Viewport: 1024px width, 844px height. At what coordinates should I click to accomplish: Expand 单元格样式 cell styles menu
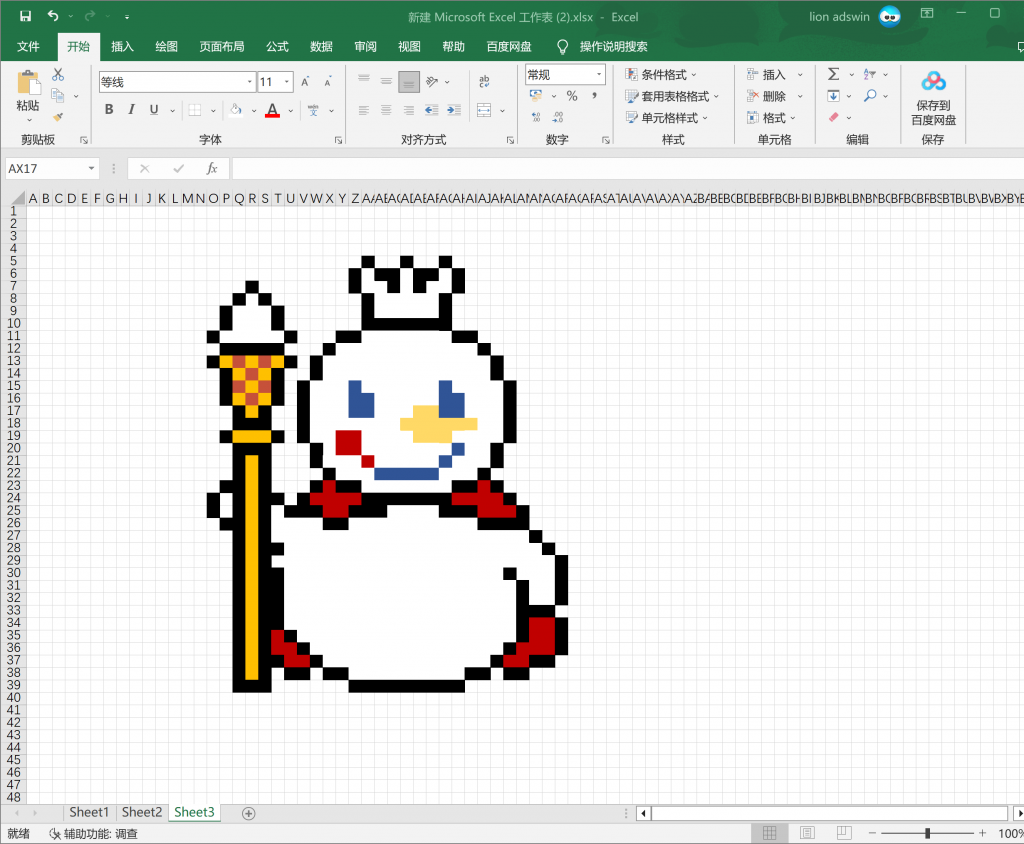tap(667, 118)
